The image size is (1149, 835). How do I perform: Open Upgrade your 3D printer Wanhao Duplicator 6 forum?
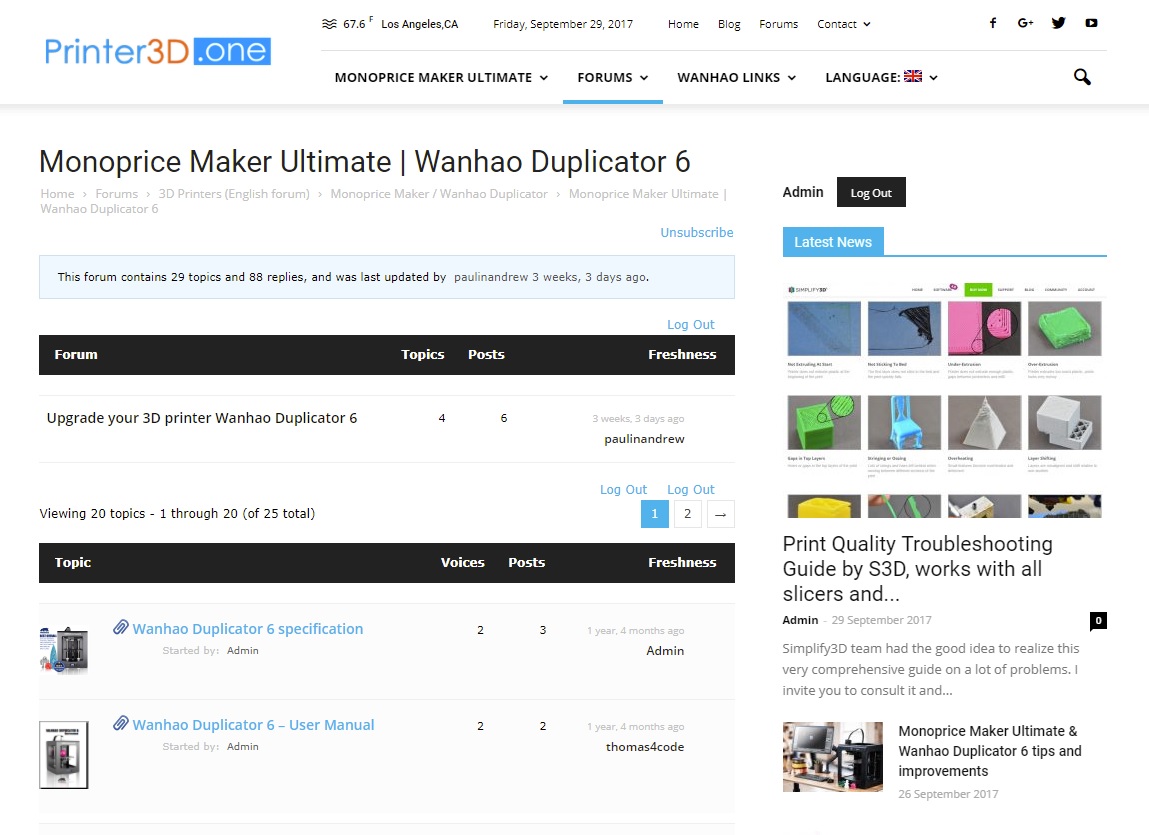[202, 418]
